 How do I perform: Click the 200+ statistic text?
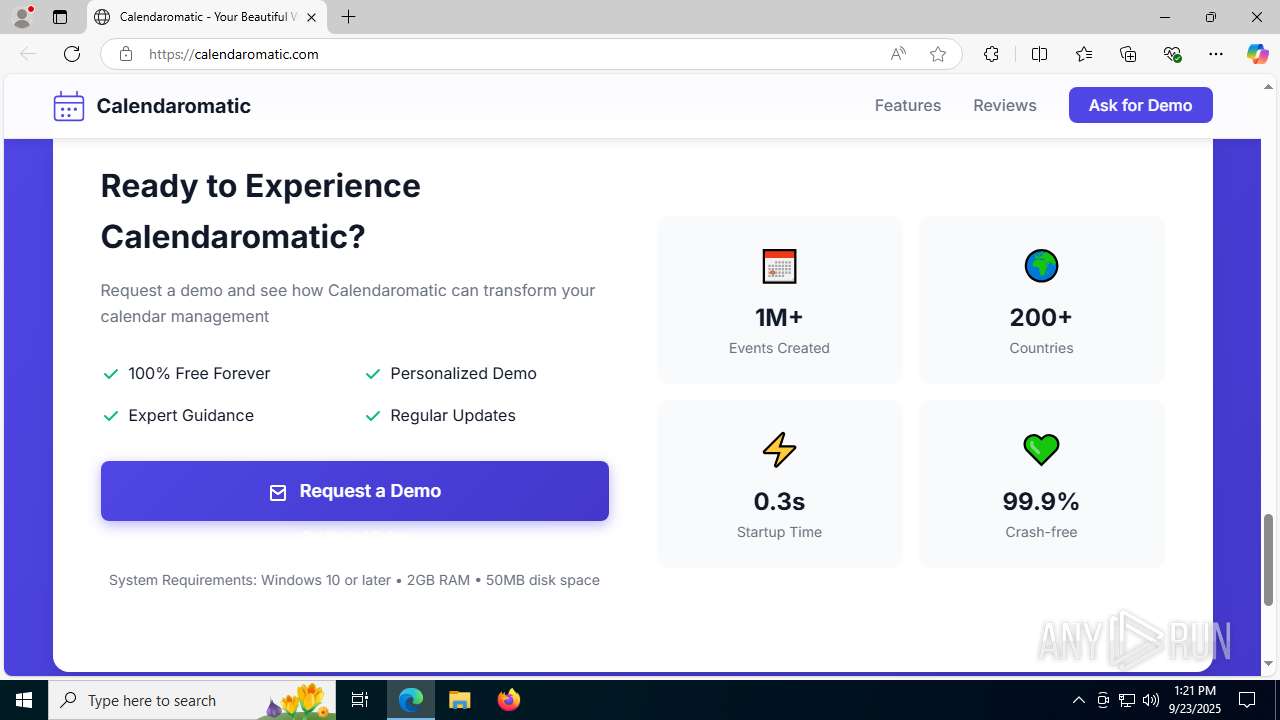pos(1041,317)
